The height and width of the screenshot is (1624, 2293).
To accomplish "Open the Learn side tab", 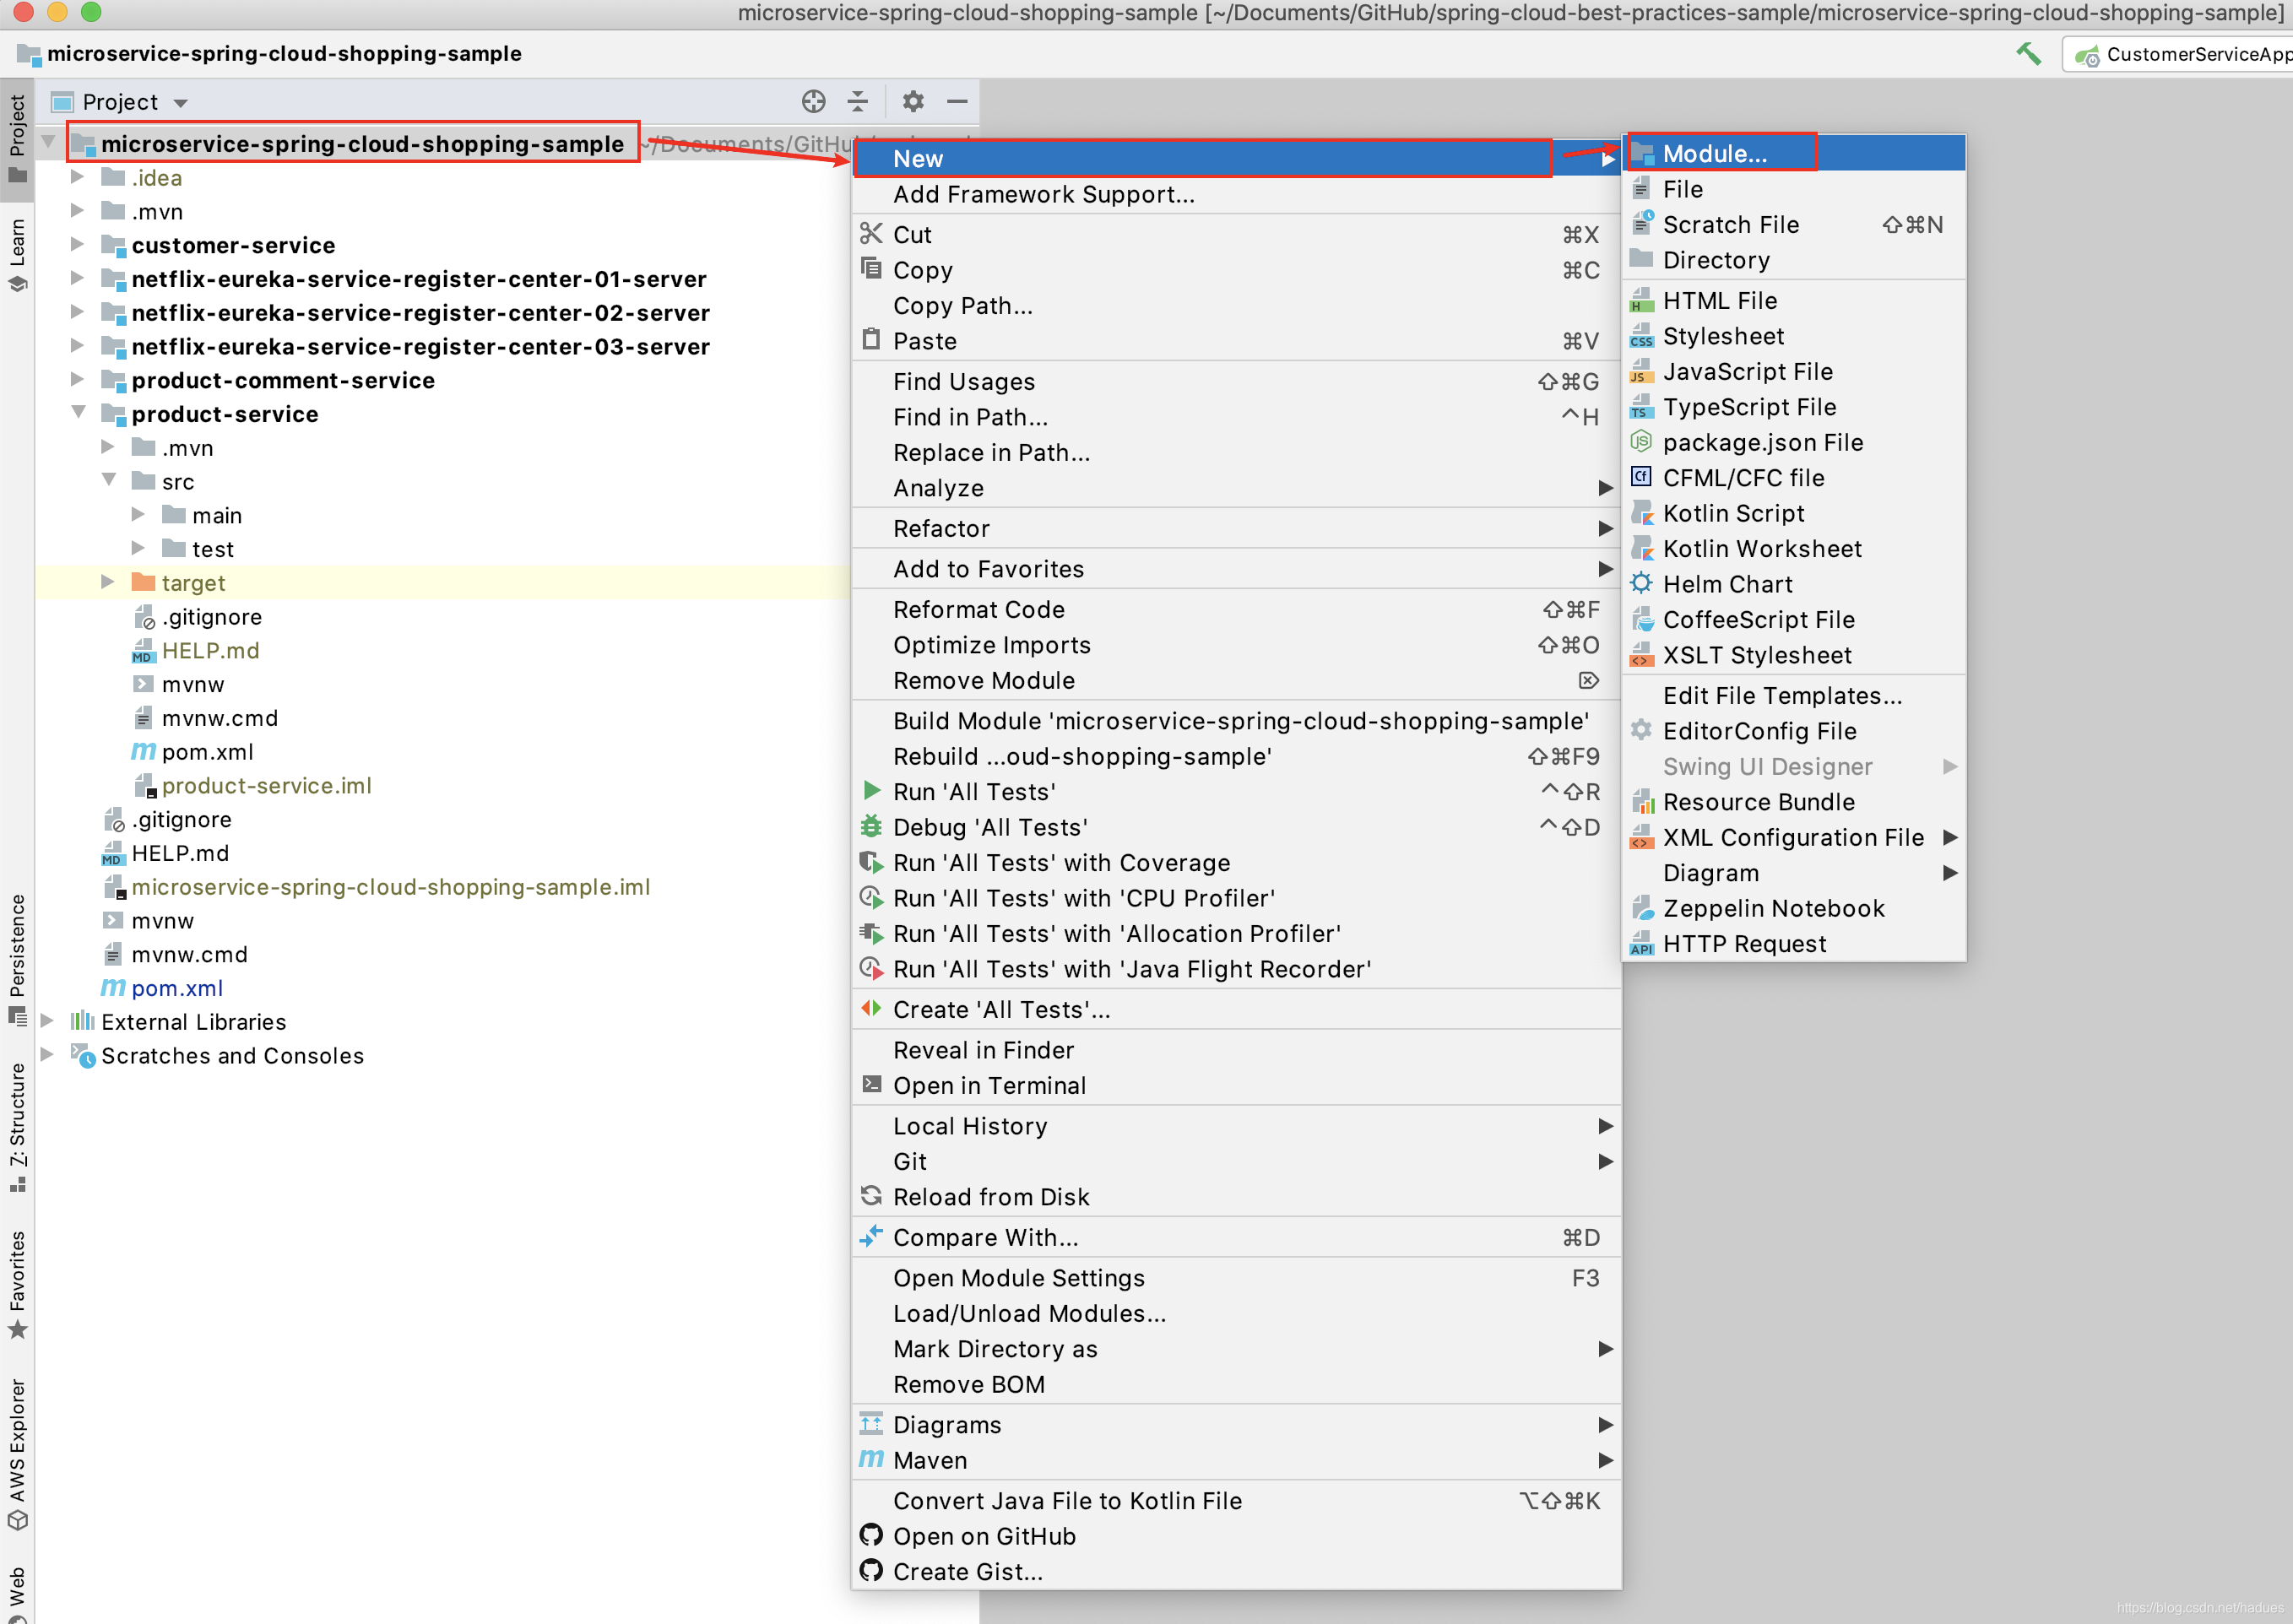I will click(x=17, y=254).
